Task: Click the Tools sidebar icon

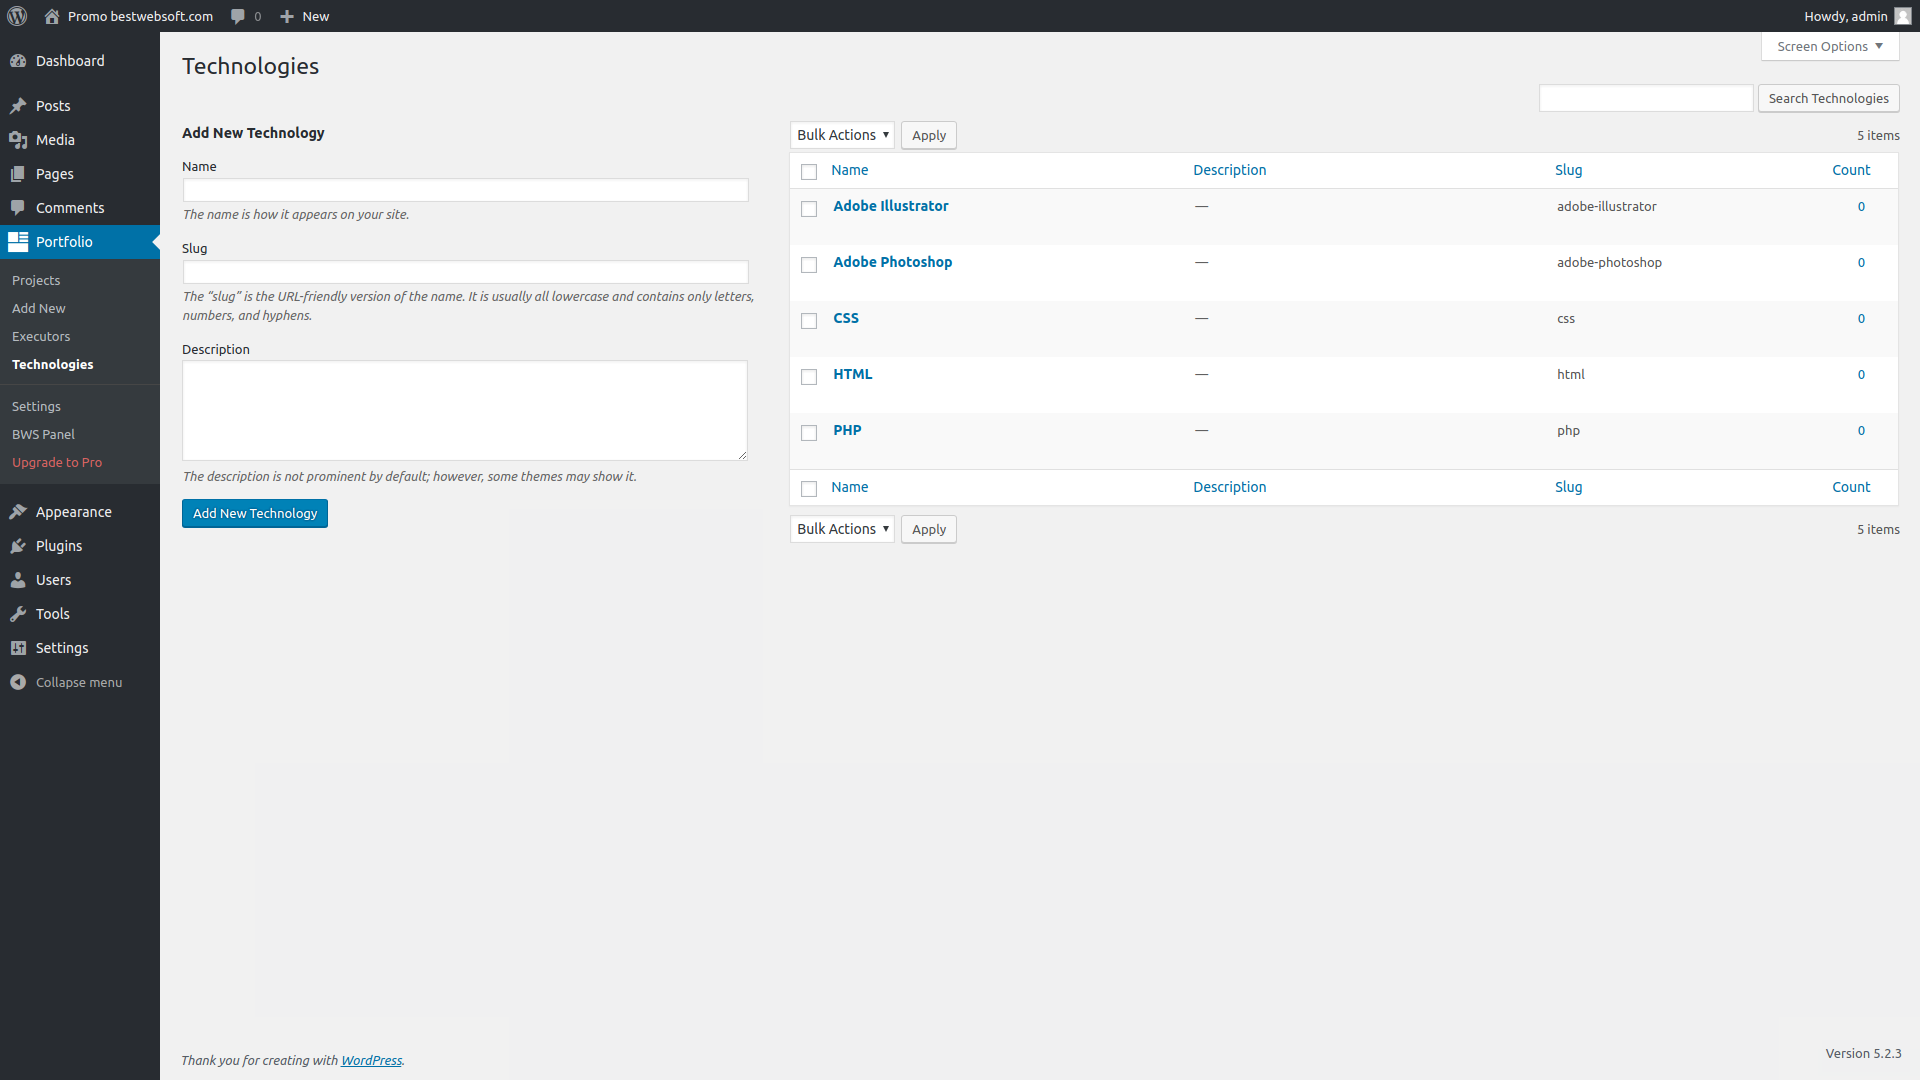Action: tap(18, 613)
